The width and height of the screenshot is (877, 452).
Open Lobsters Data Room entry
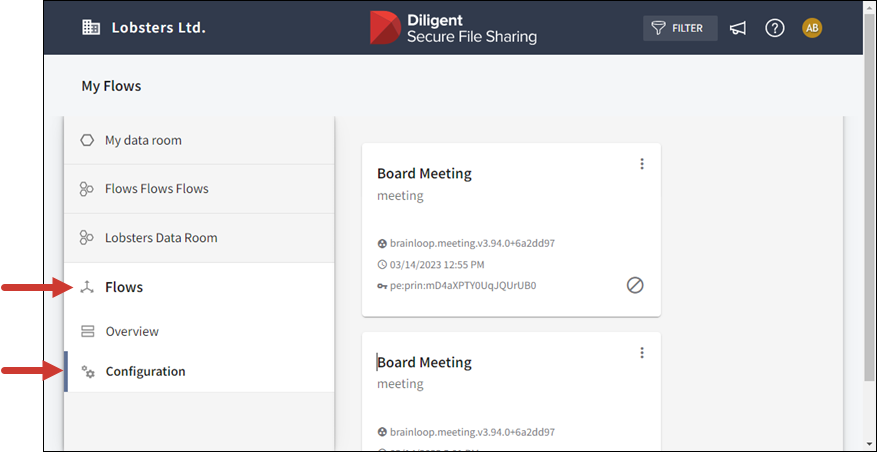point(160,238)
